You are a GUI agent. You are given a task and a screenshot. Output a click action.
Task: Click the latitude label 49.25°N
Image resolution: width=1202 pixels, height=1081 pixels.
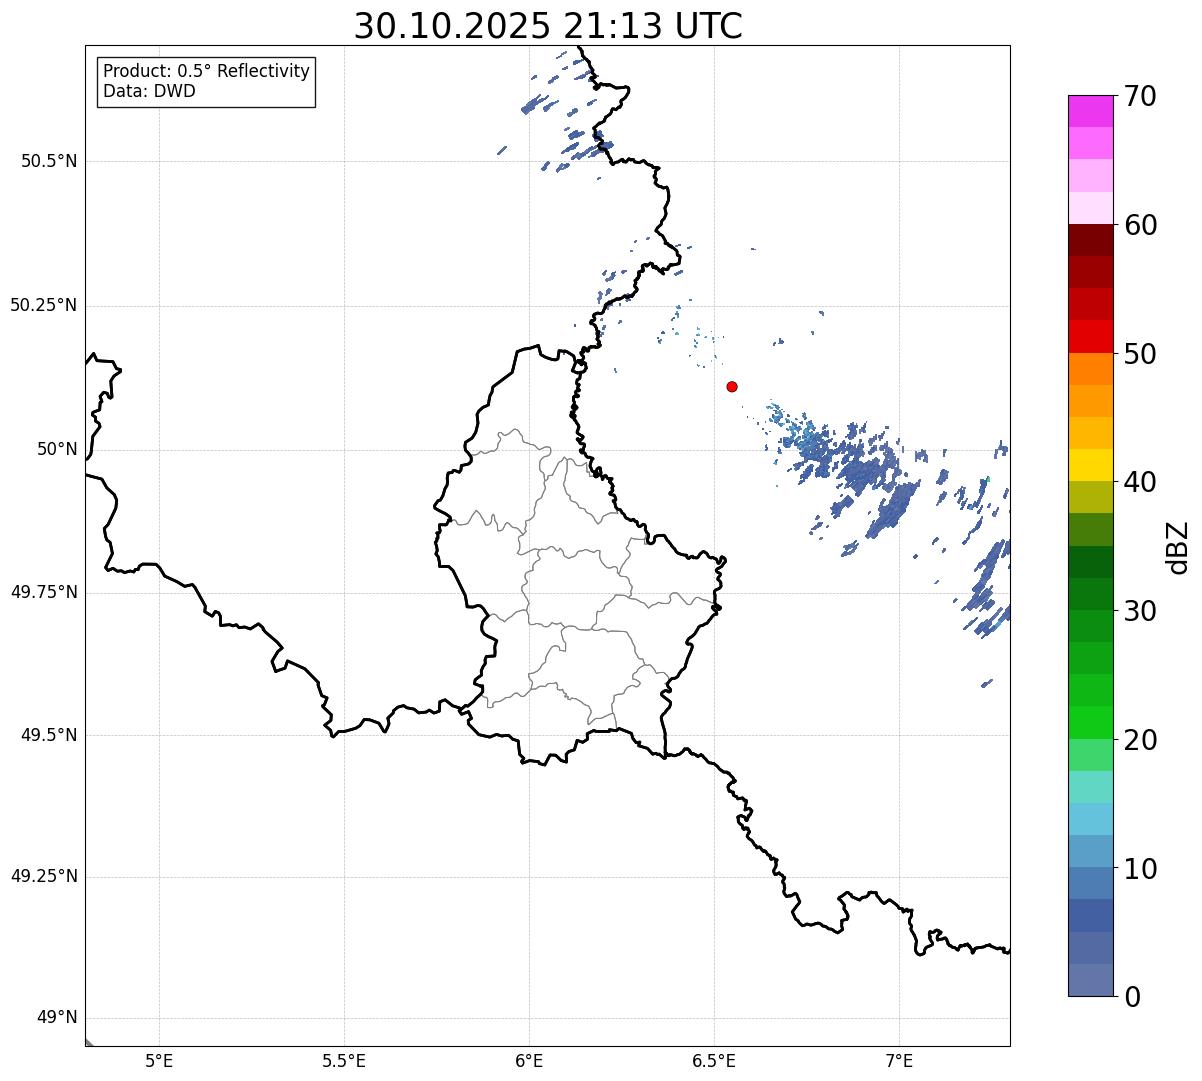(43, 876)
